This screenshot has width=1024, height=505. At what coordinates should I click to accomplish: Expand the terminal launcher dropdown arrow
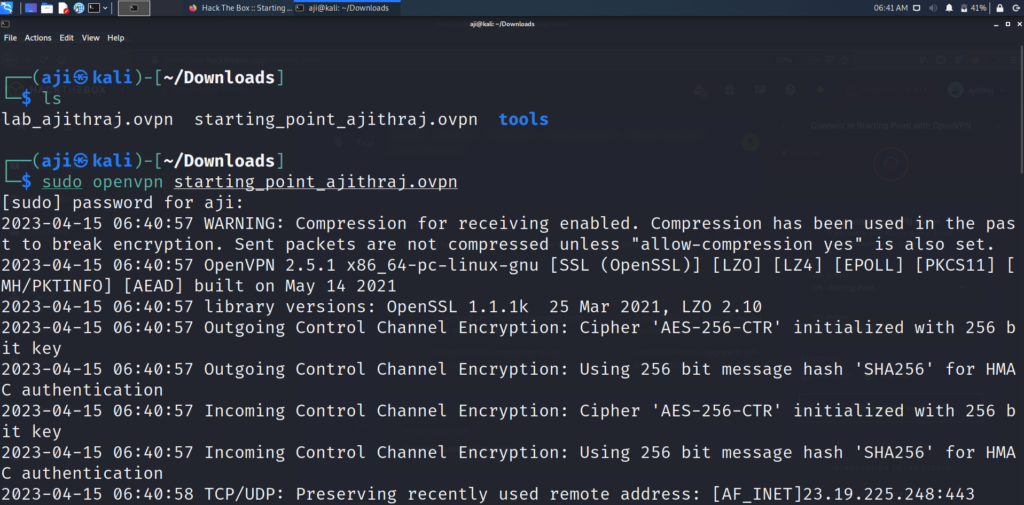(105, 8)
